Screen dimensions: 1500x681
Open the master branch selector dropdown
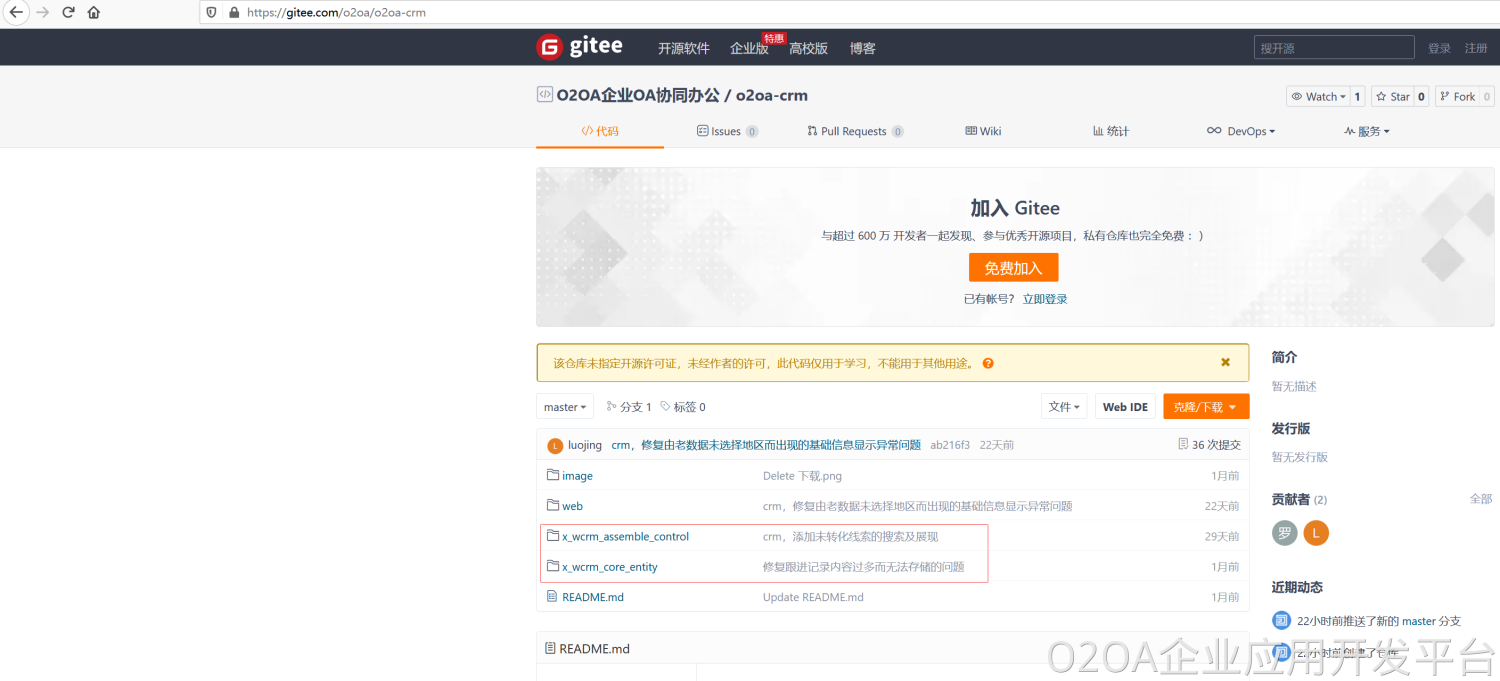(565, 407)
